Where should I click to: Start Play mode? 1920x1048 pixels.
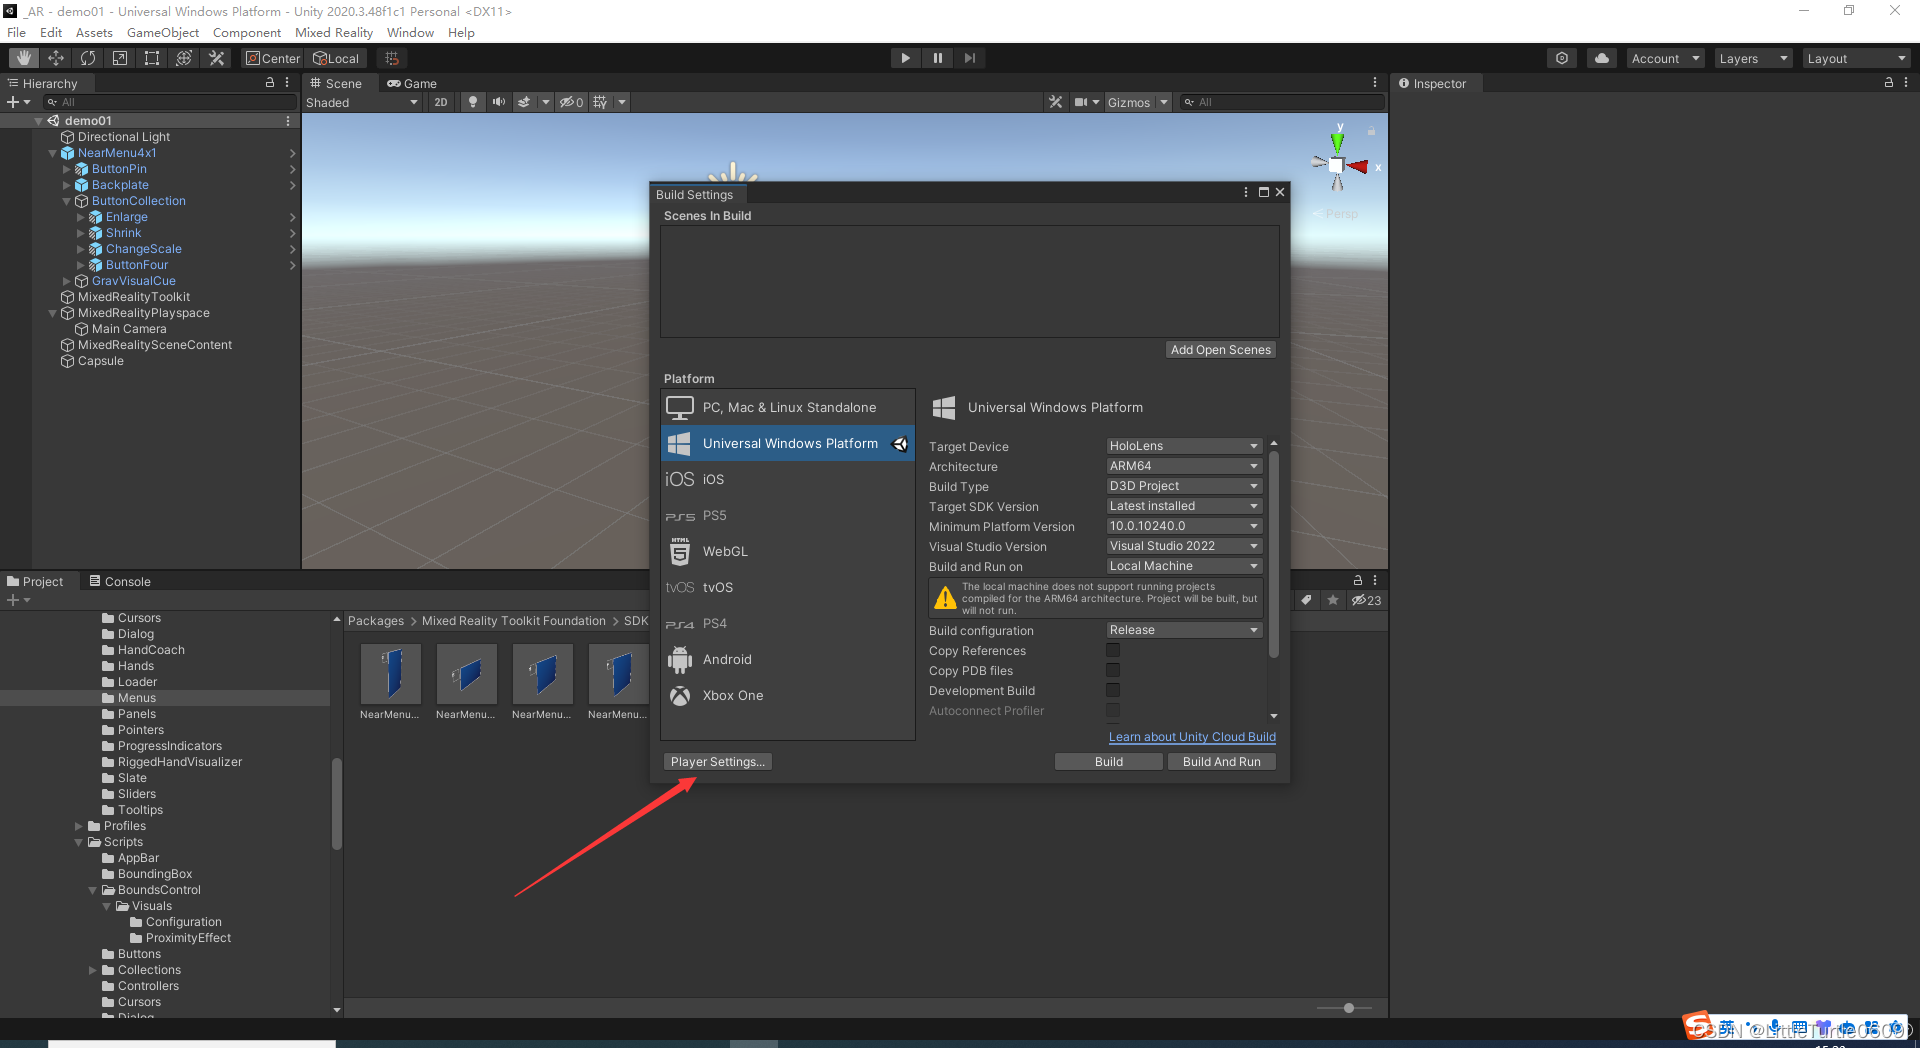(x=905, y=58)
